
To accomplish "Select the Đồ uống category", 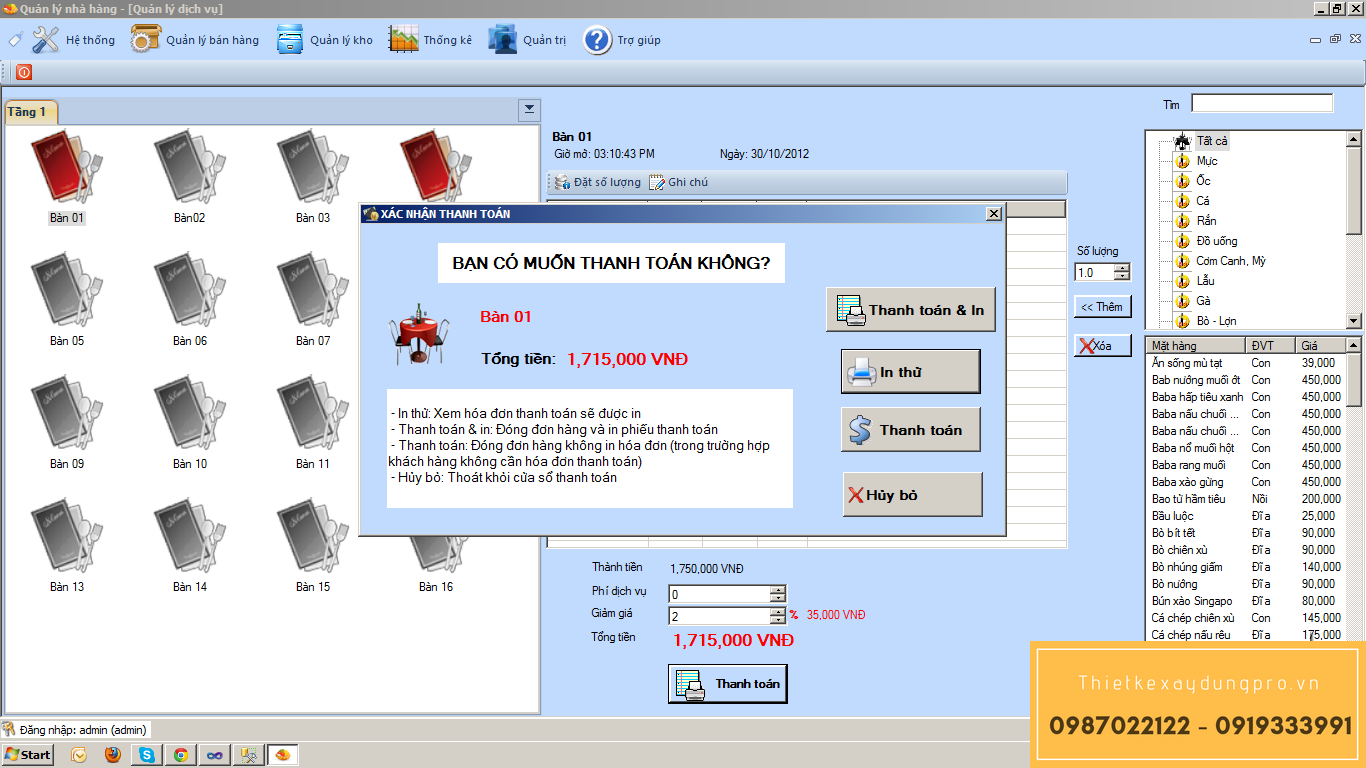I will coord(1216,241).
